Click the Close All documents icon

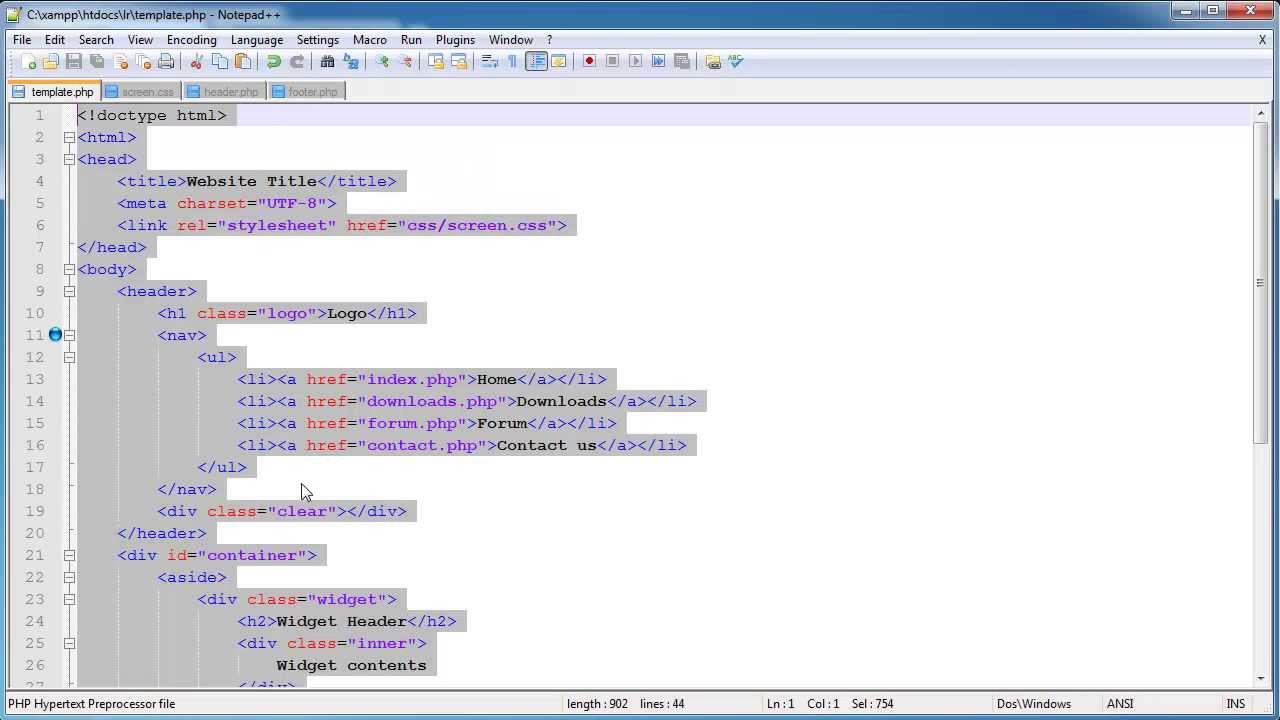[x=143, y=61]
